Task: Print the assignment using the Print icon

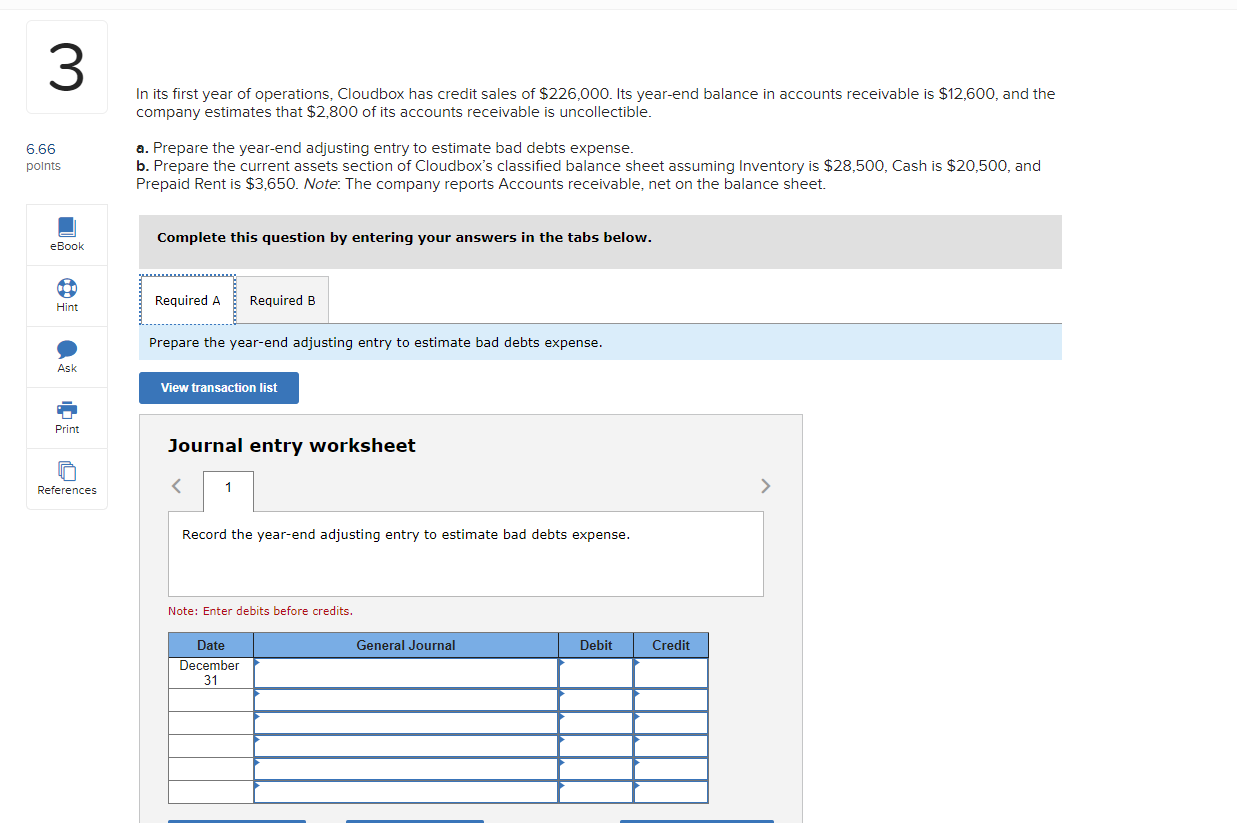Action: click(x=66, y=417)
